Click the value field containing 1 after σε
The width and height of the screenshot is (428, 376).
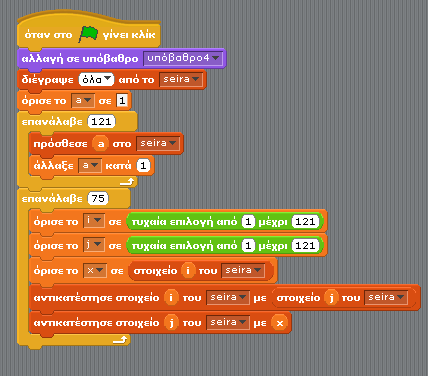(122, 101)
